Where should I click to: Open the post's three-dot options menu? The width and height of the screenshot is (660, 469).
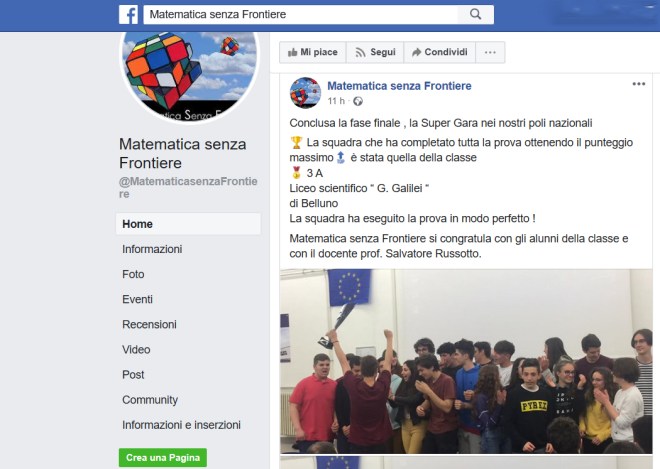[x=639, y=84]
